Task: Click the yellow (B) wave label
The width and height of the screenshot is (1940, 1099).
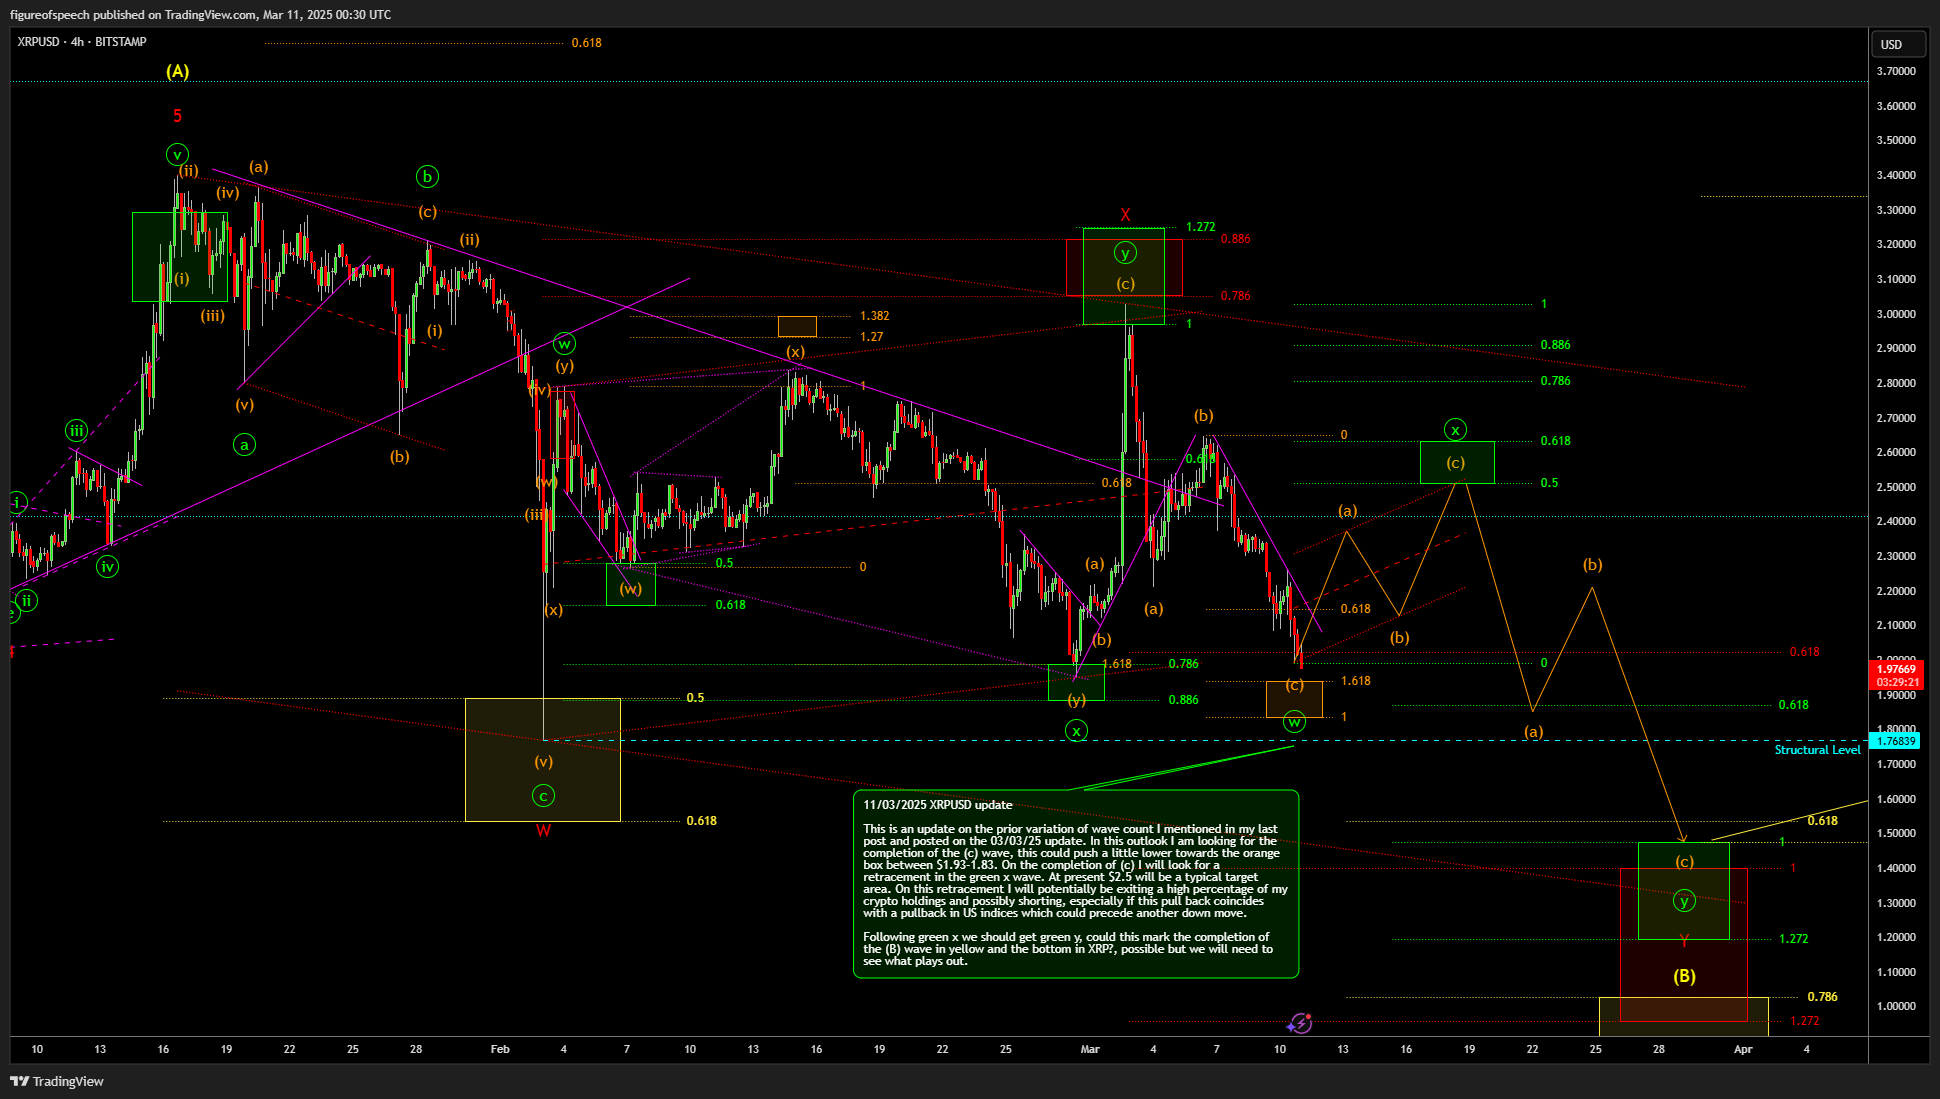Action: 1684,976
